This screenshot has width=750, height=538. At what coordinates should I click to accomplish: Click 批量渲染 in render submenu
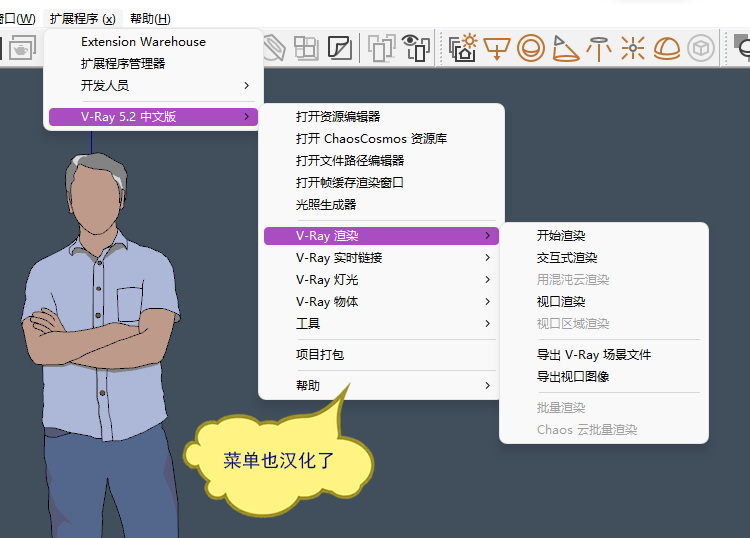[x=604, y=408]
